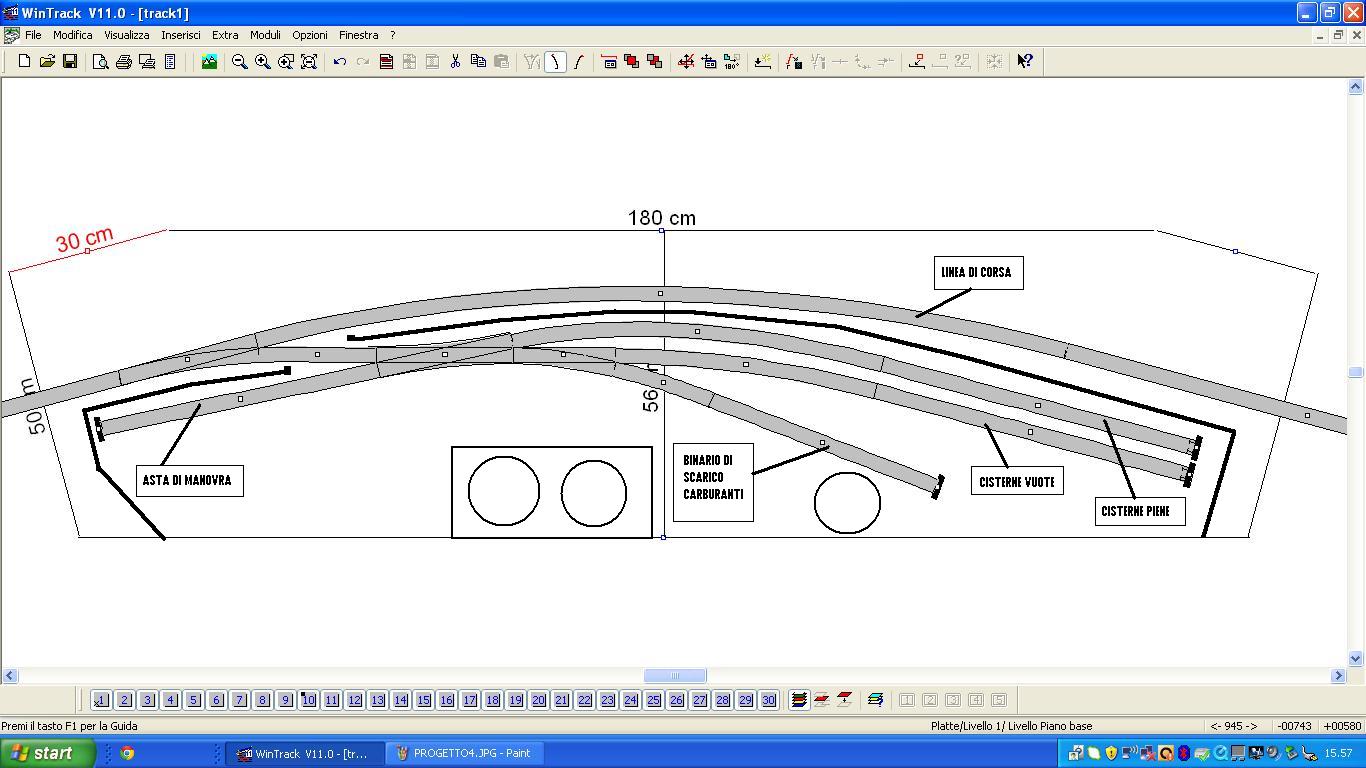This screenshot has height=768, width=1366.
Task: Open the Moduli menu
Action: tap(265, 35)
